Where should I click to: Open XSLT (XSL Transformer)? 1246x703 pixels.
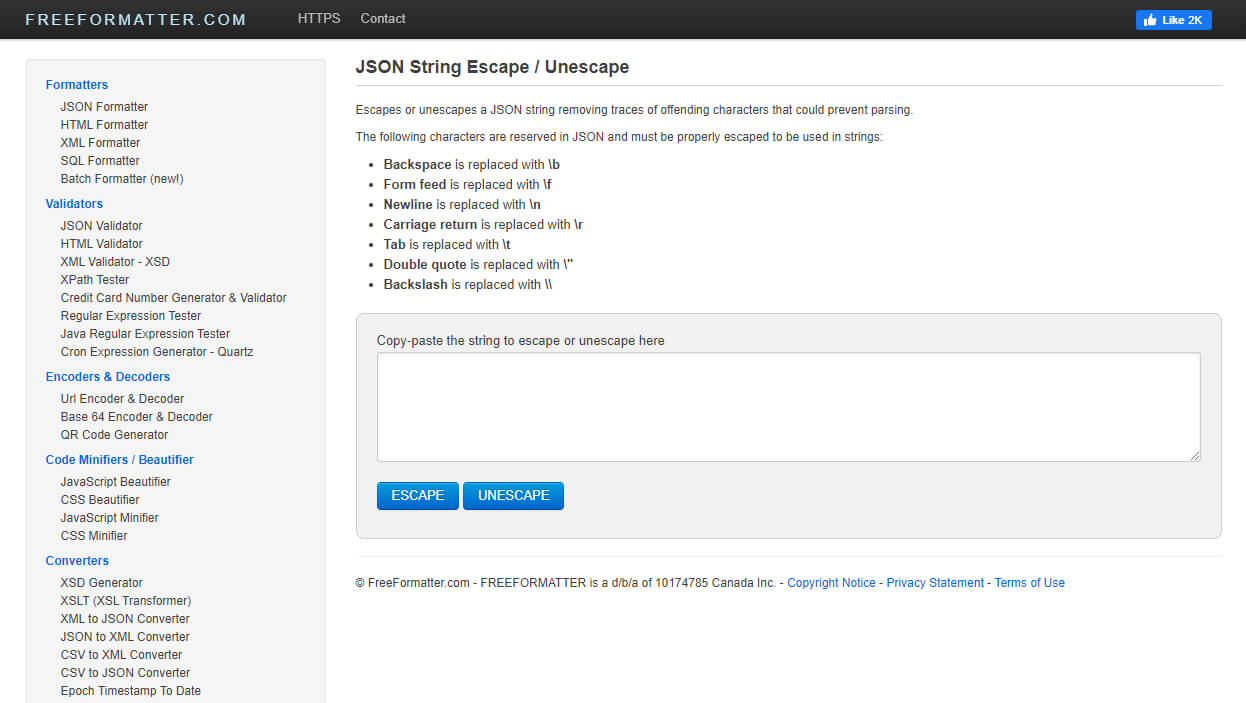125,601
